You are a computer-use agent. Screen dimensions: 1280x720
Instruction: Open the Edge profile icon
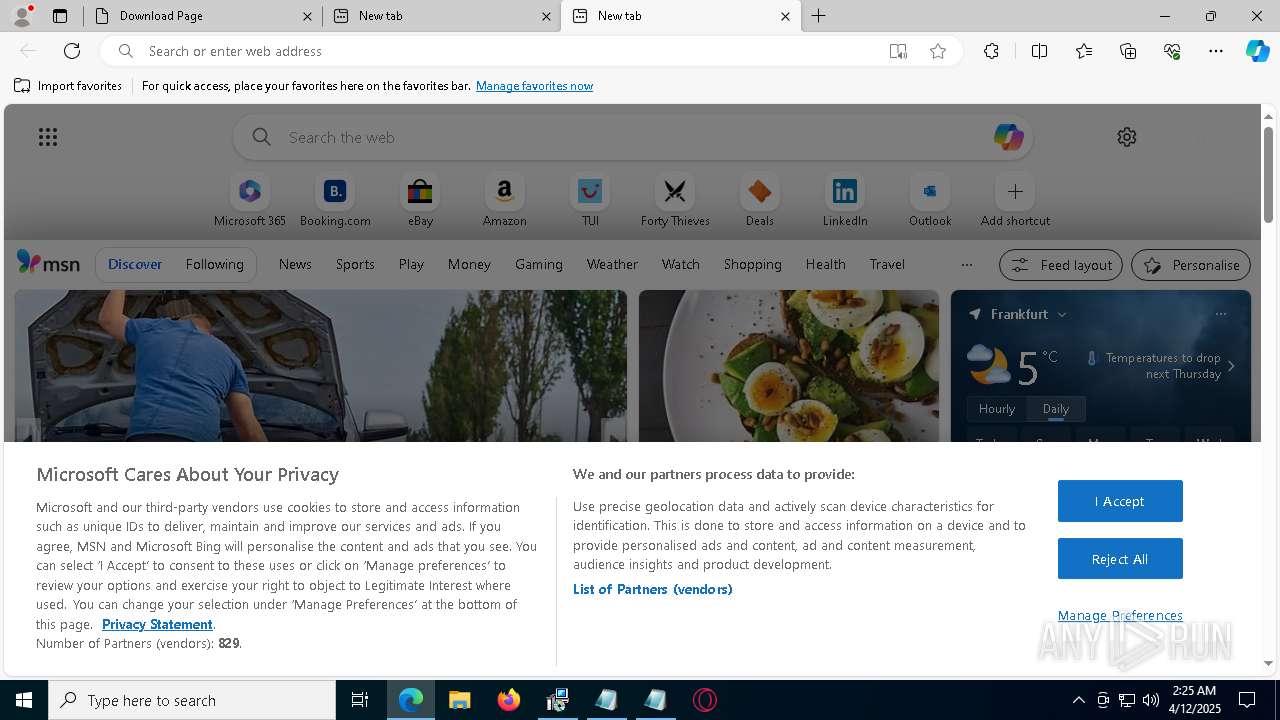tap(21, 16)
